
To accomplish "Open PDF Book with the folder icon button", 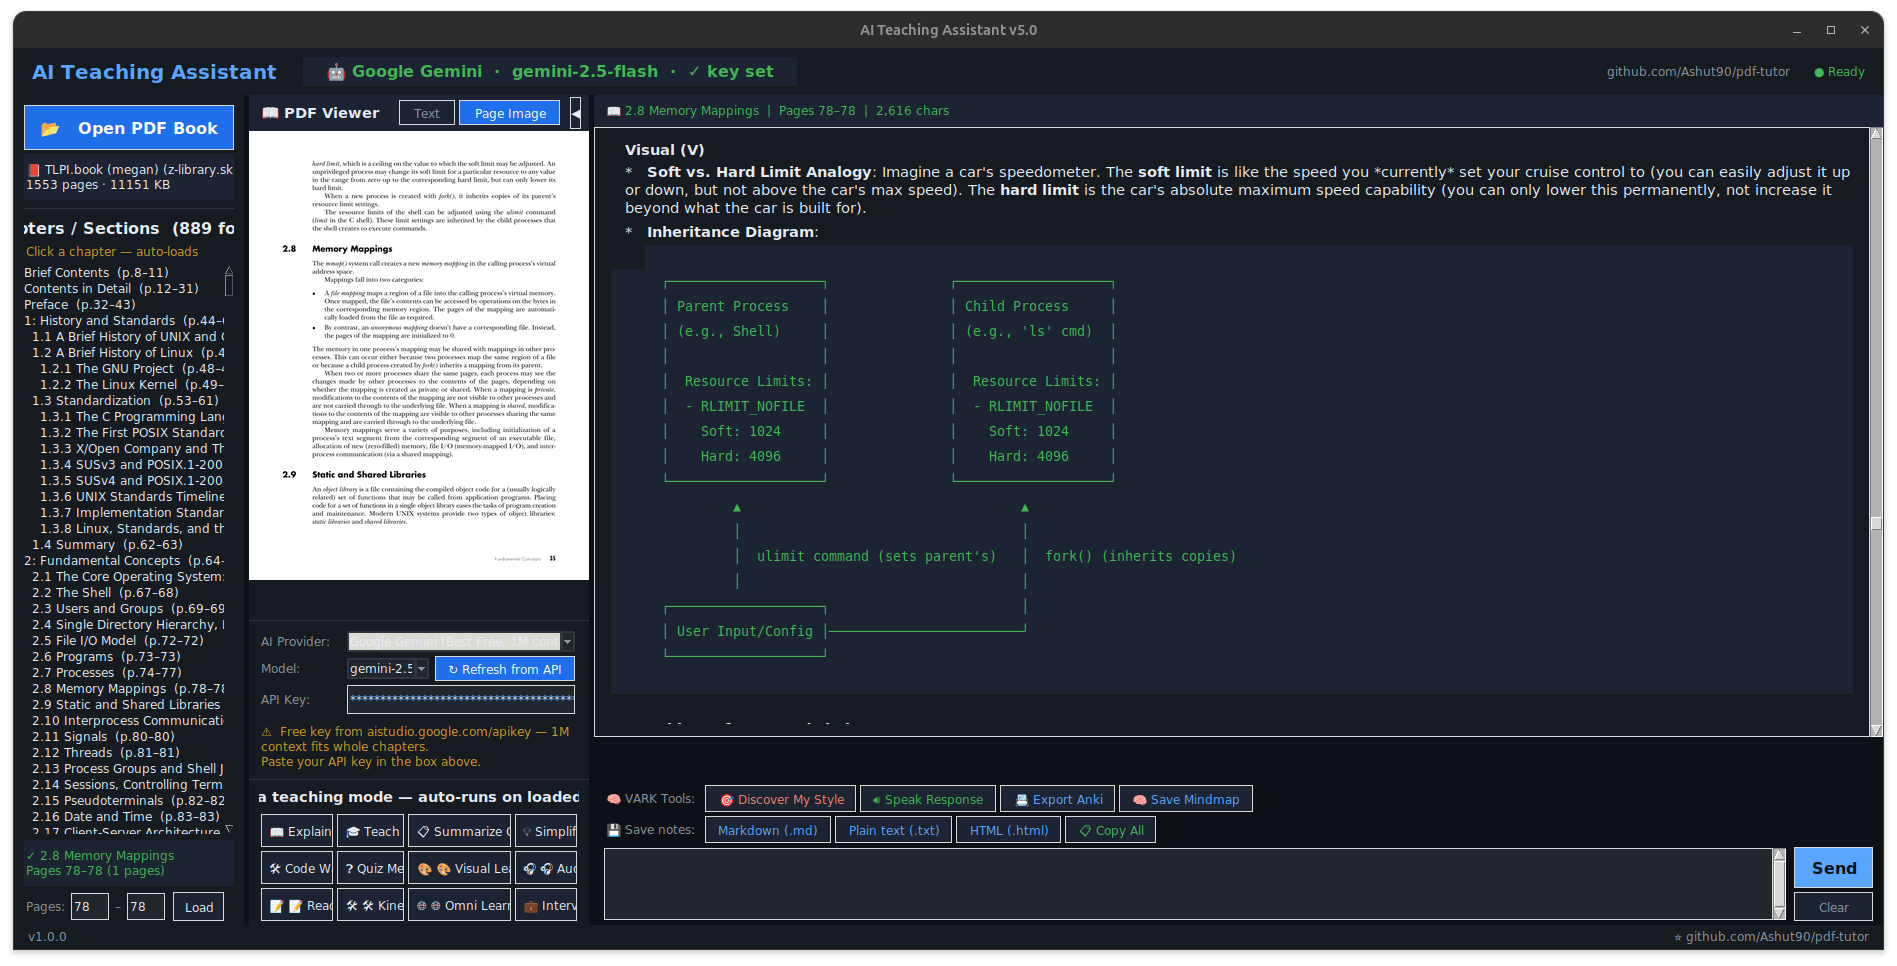I will [x=129, y=128].
